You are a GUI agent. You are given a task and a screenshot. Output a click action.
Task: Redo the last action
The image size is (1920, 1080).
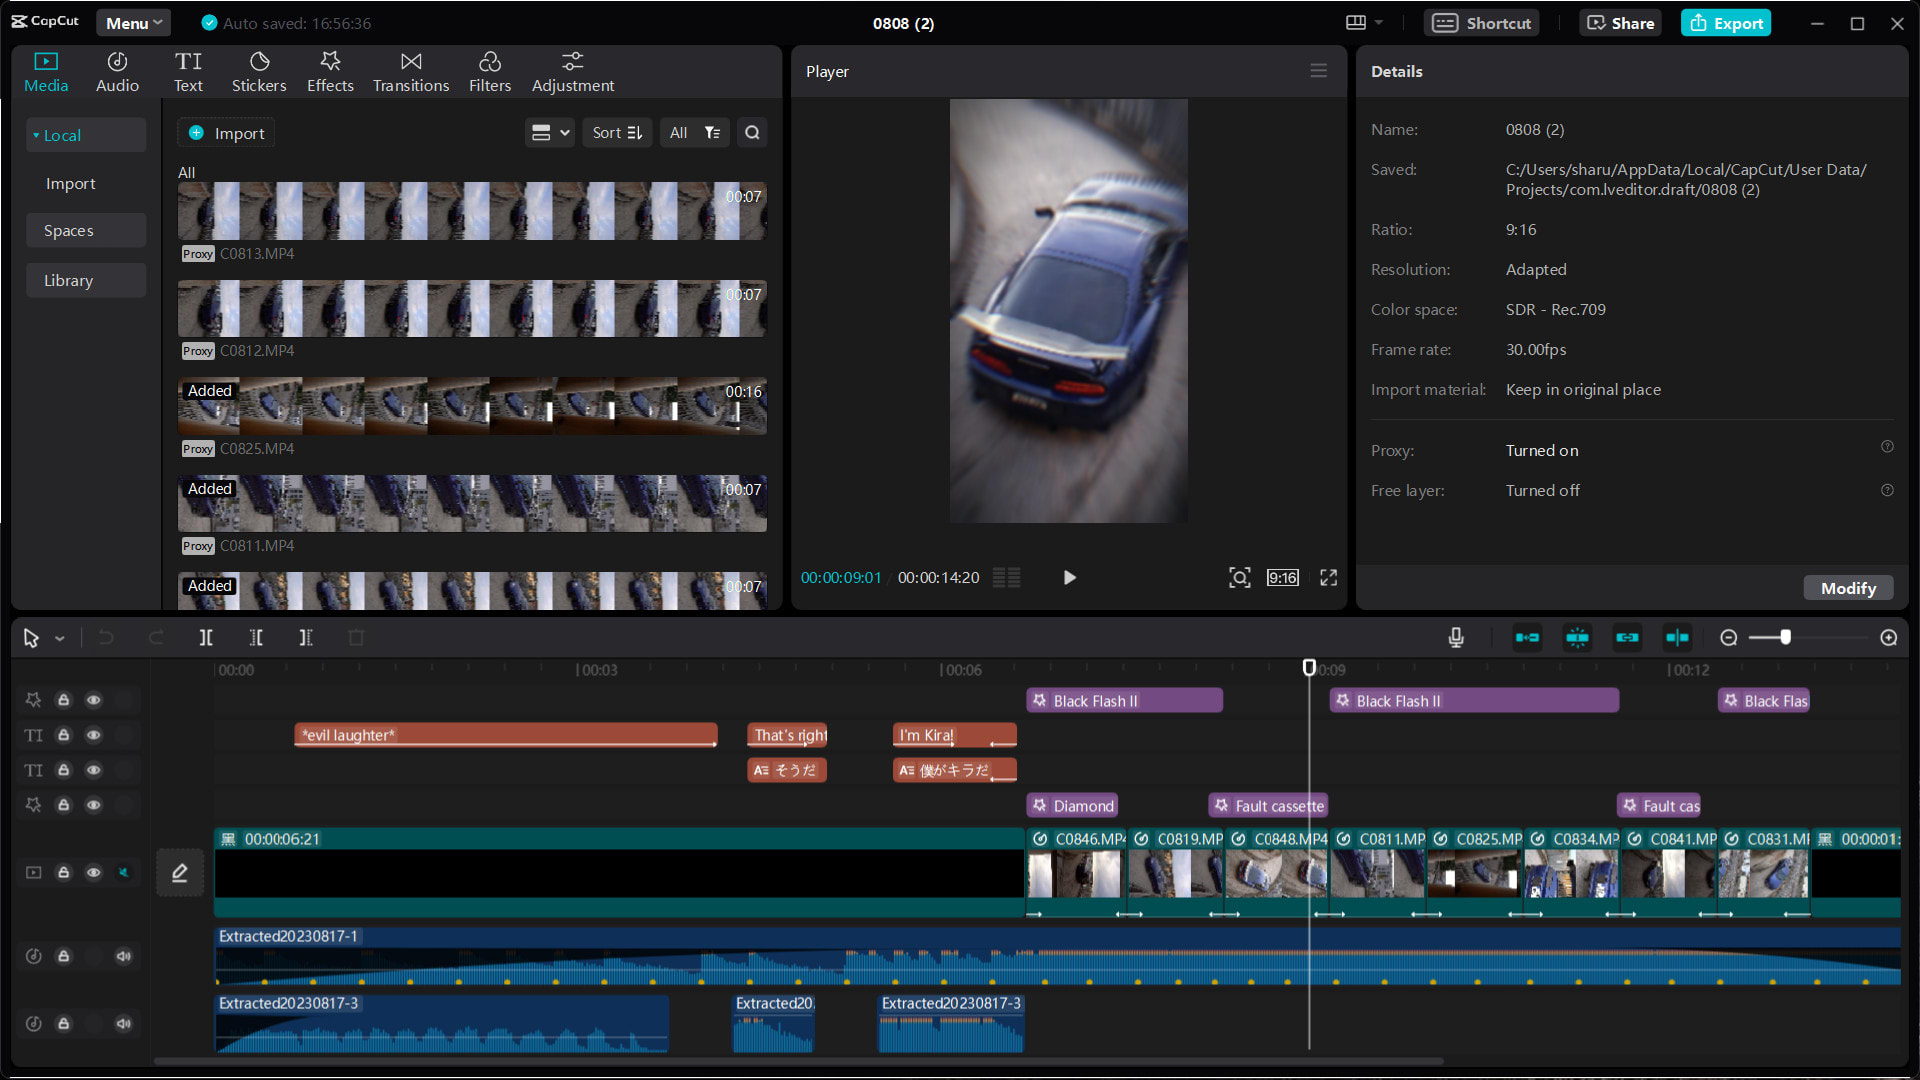156,638
